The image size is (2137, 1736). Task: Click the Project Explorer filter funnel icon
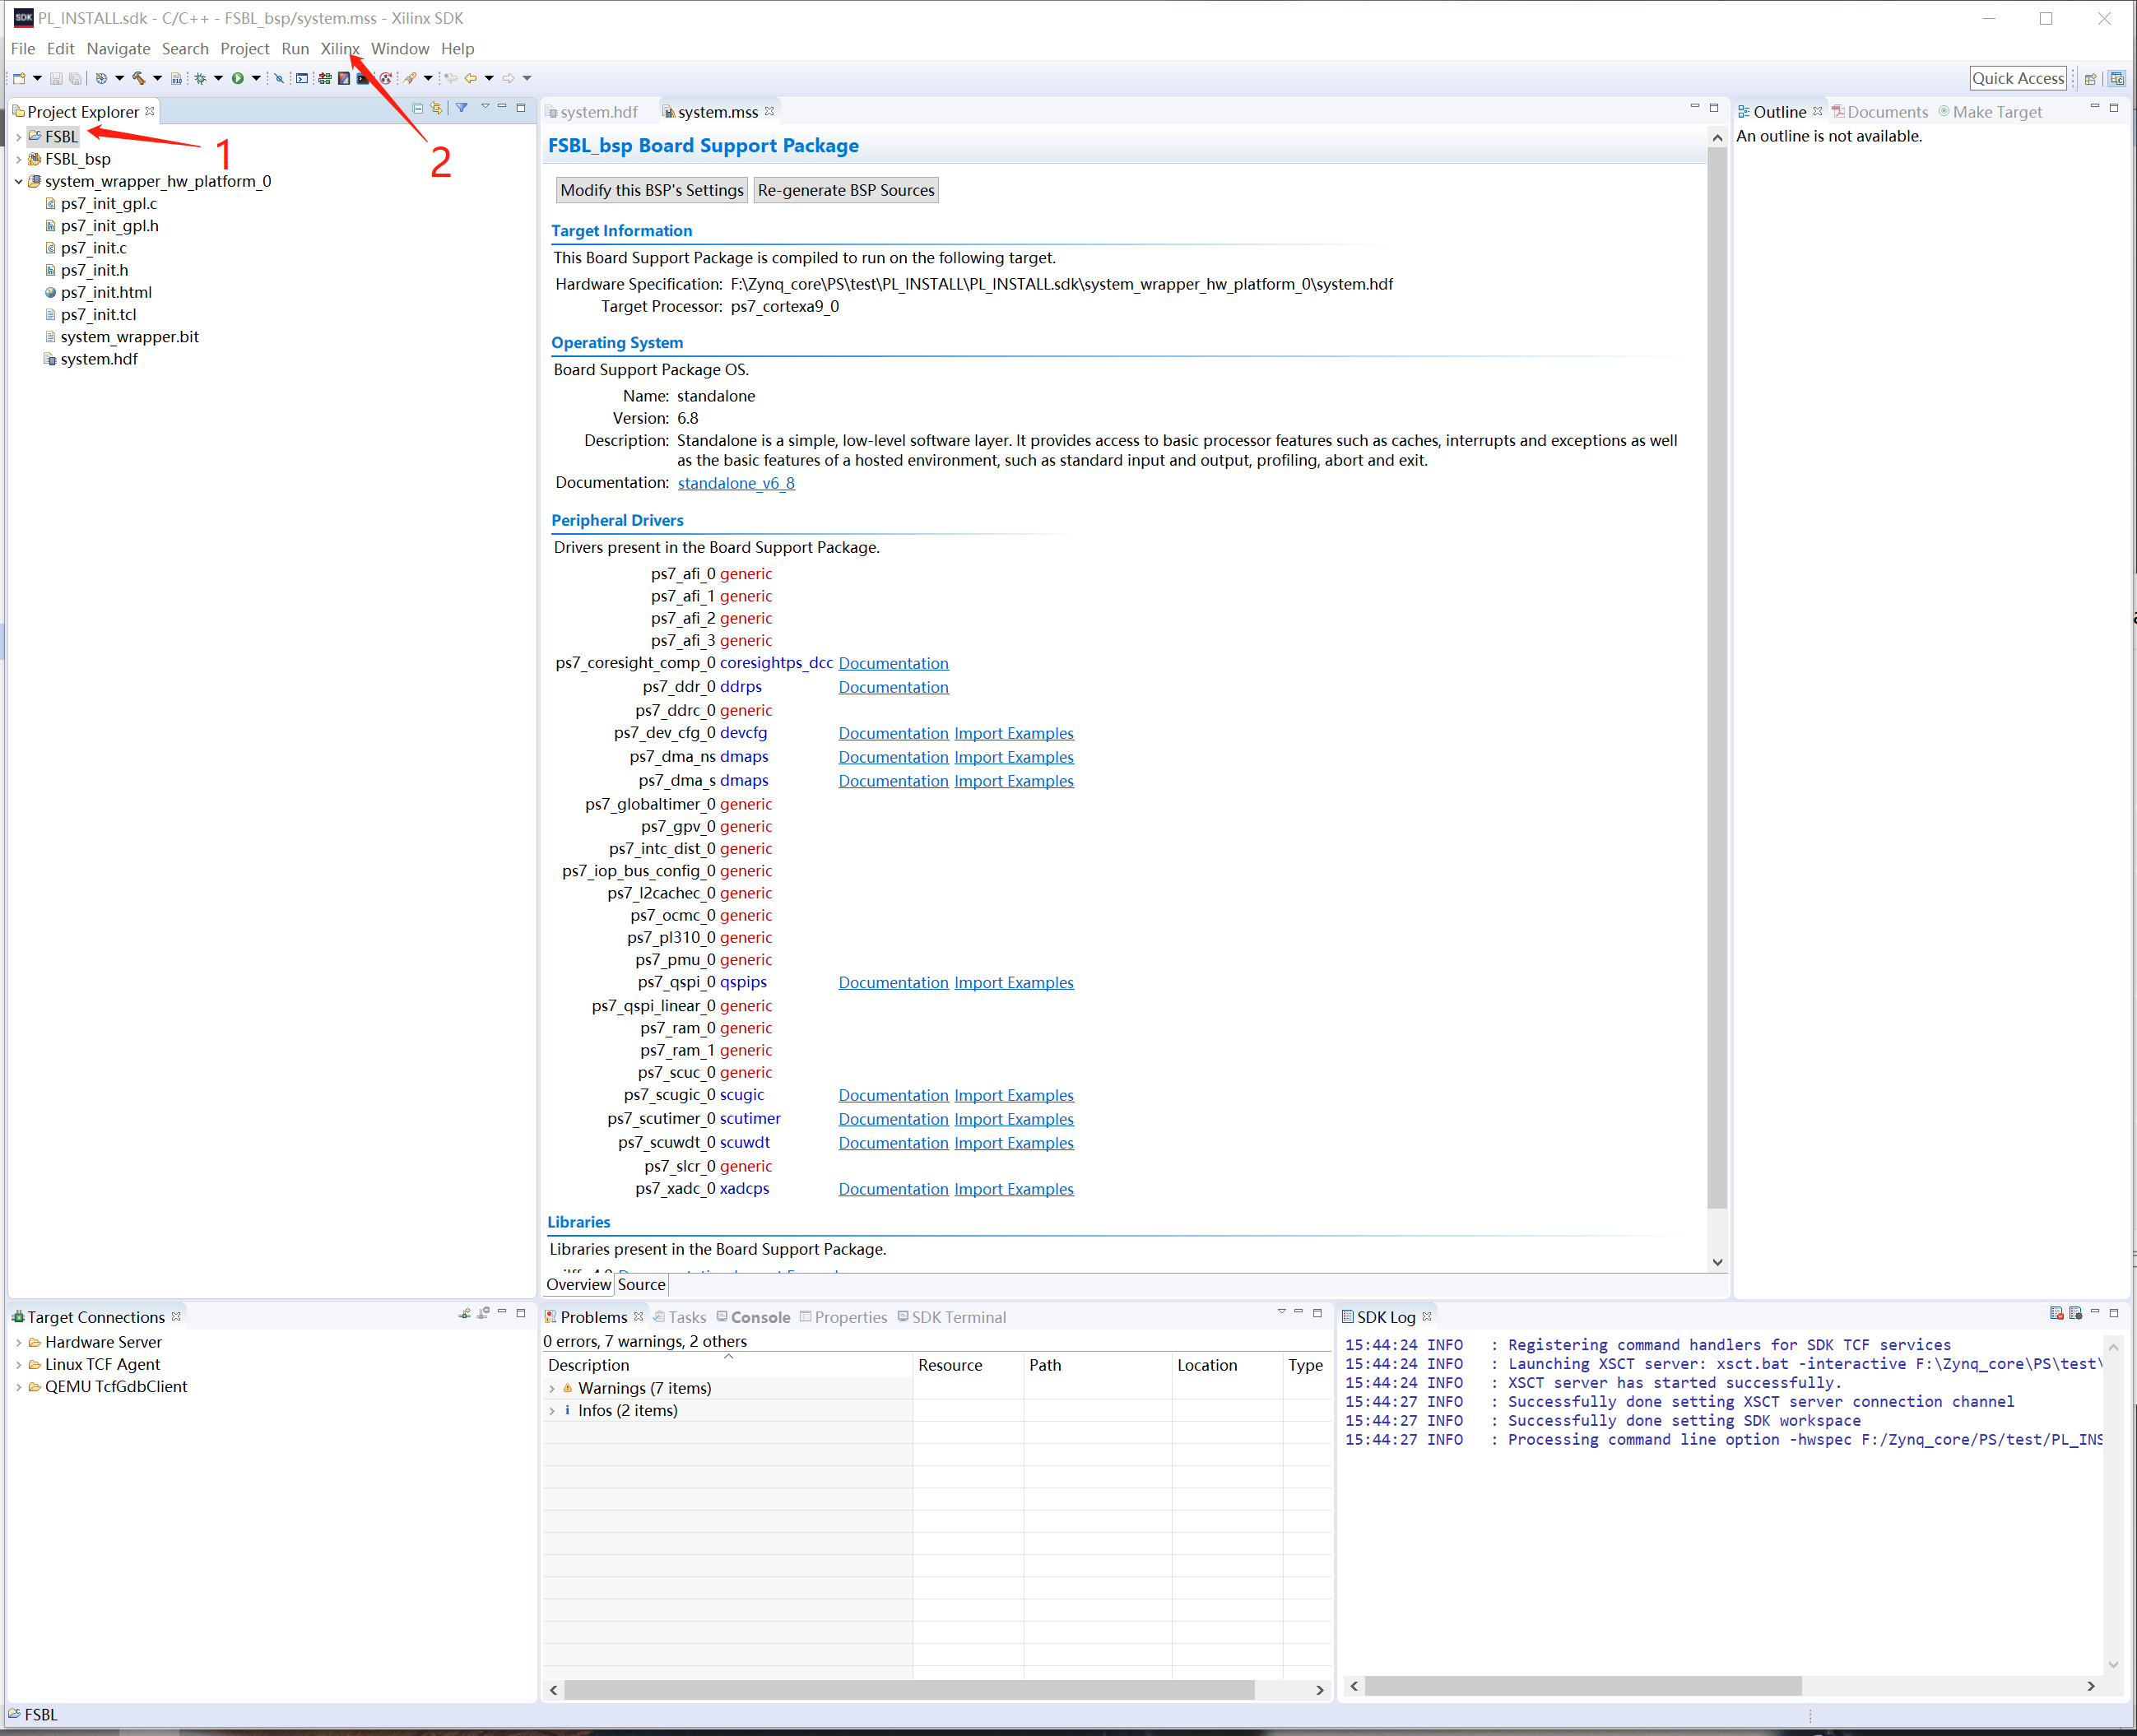(462, 108)
